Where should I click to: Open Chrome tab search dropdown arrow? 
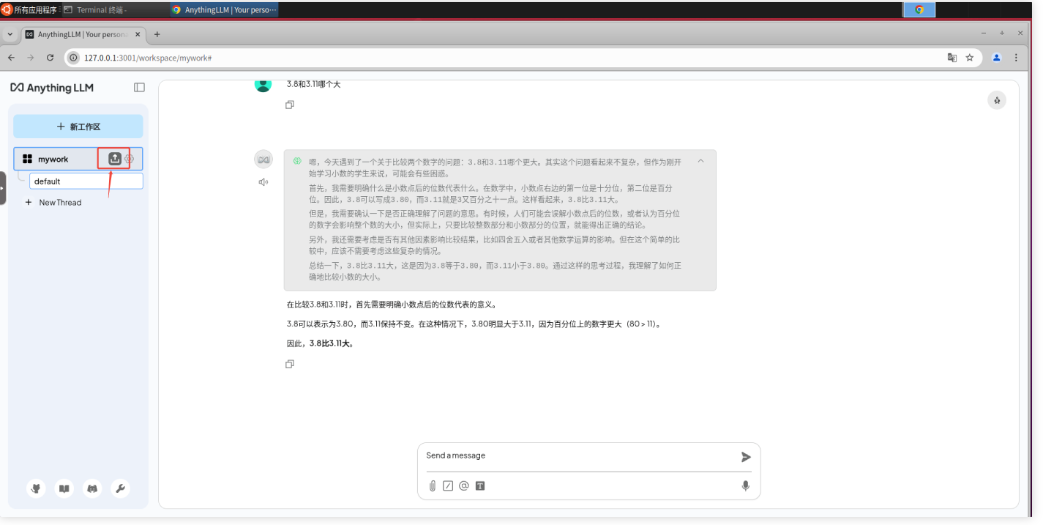point(10,34)
